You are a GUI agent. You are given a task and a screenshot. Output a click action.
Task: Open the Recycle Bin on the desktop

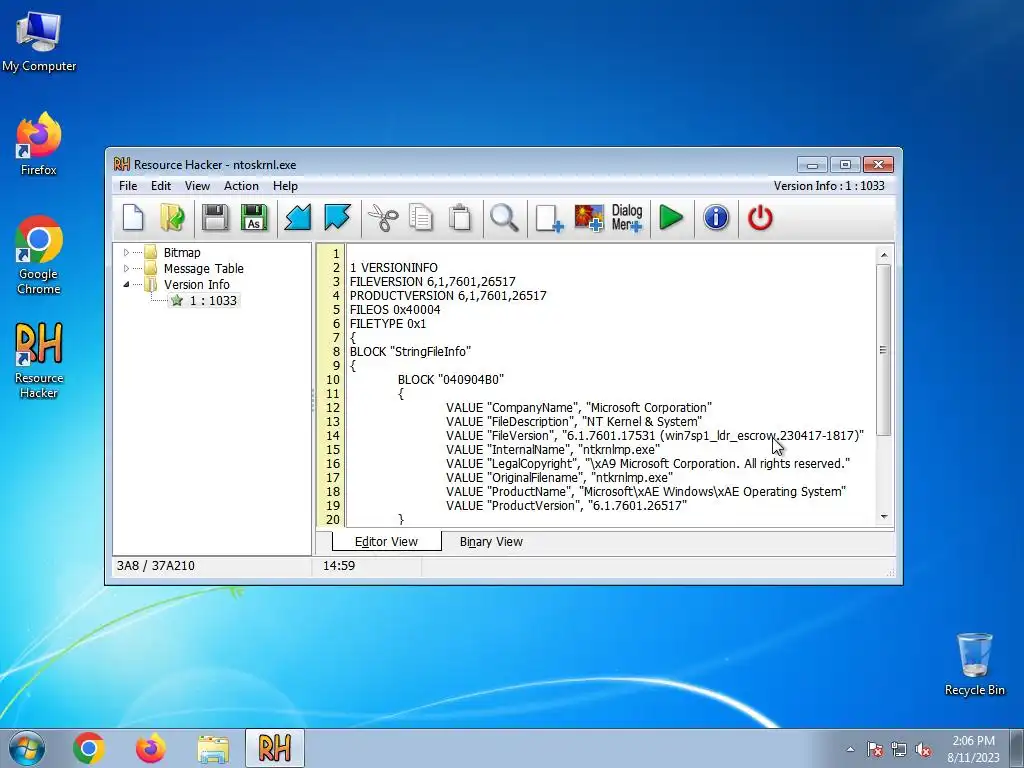pos(974,664)
